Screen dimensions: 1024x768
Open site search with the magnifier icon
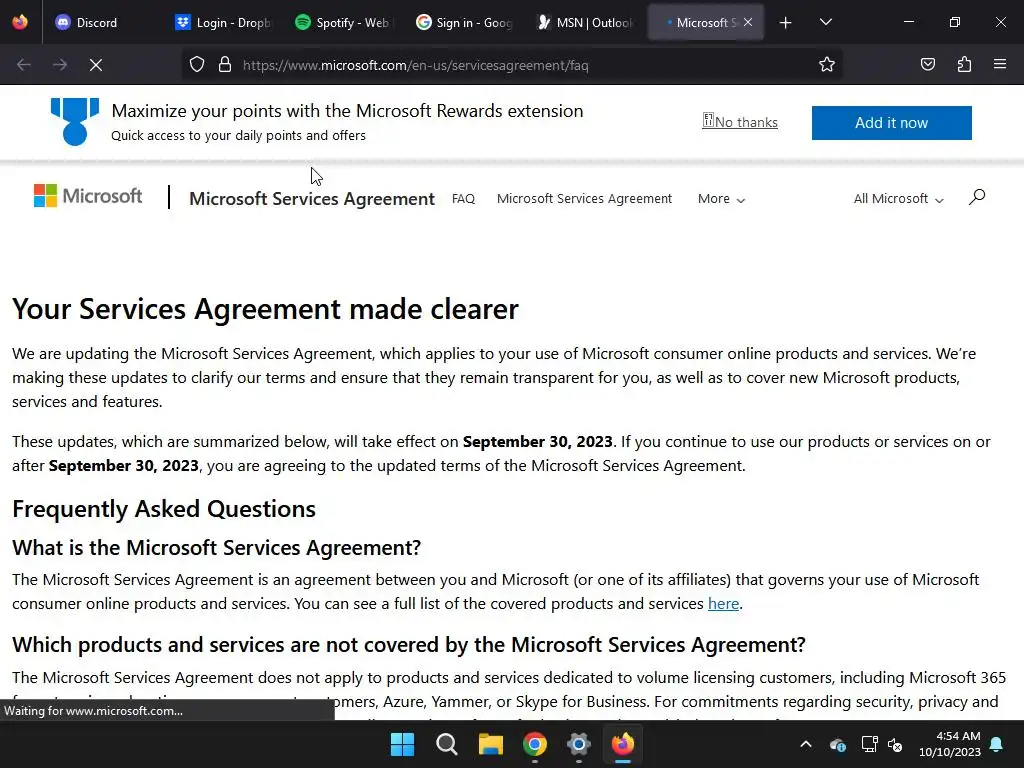(x=976, y=197)
